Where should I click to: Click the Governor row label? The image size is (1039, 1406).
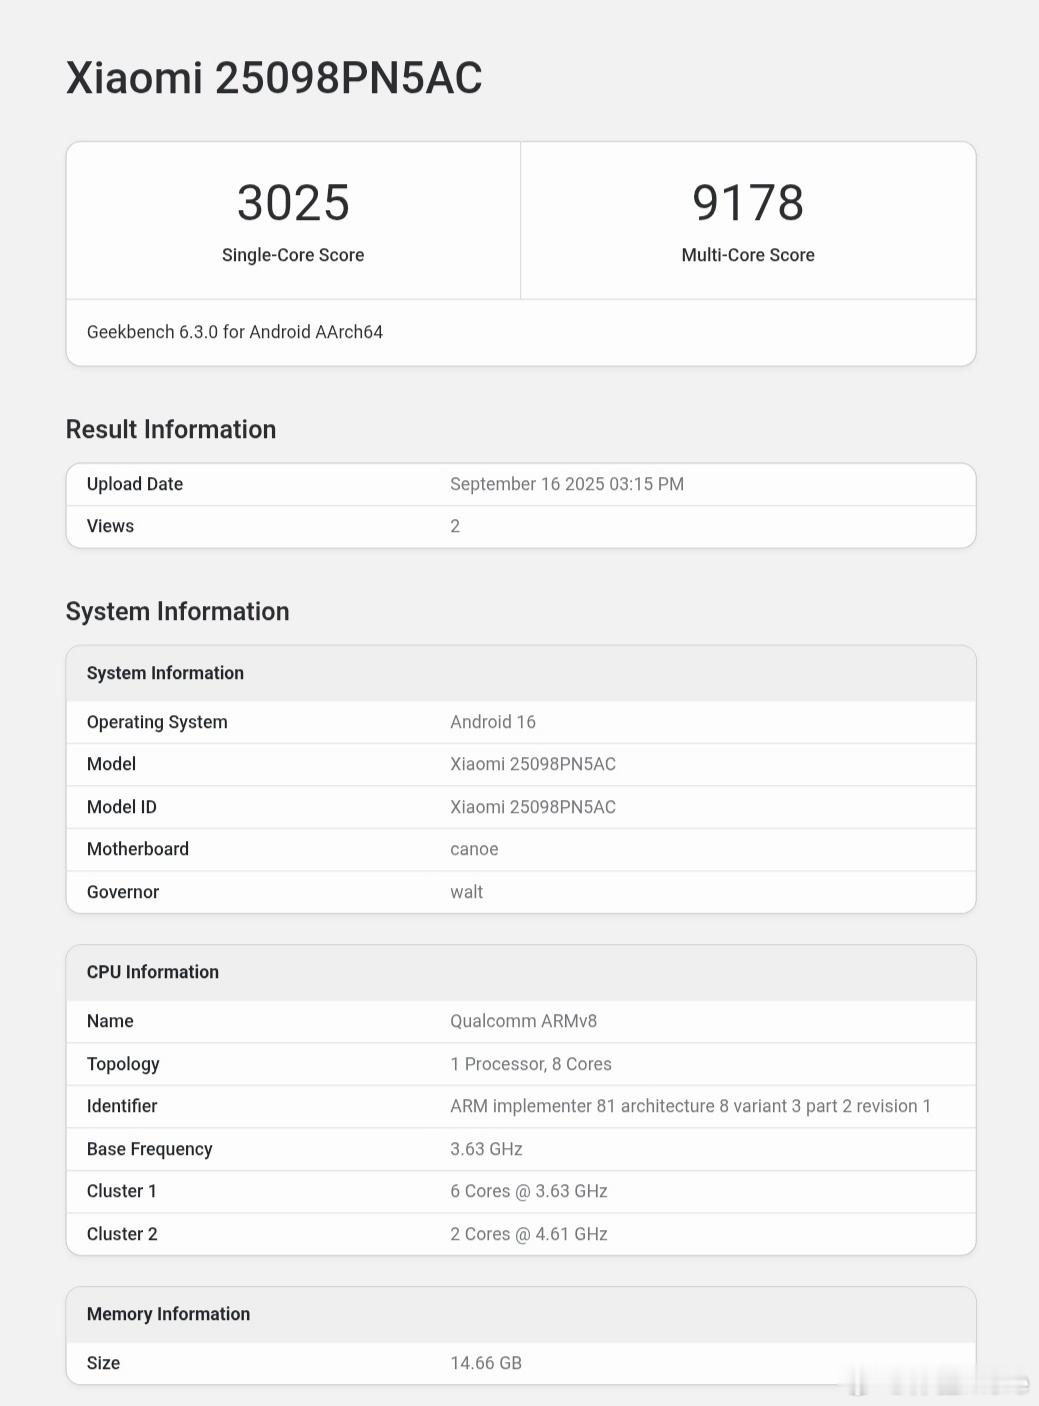click(x=123, y=892)
